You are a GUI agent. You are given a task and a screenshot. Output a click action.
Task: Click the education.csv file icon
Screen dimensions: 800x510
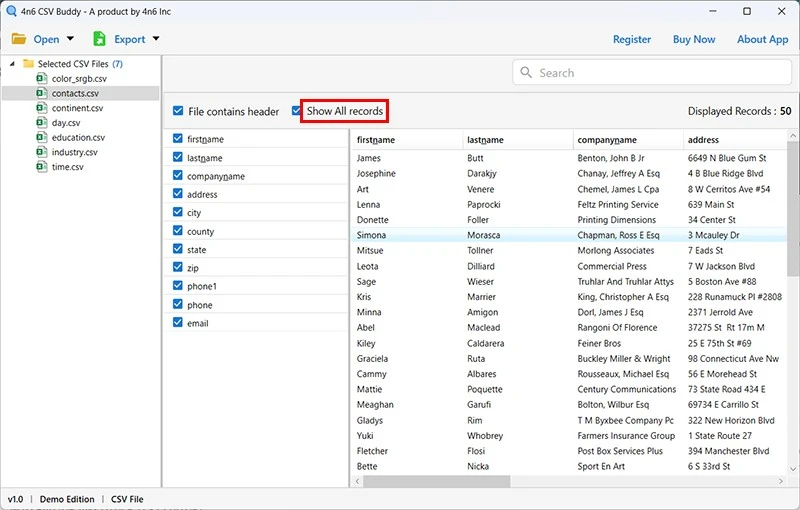pos(42,138)
